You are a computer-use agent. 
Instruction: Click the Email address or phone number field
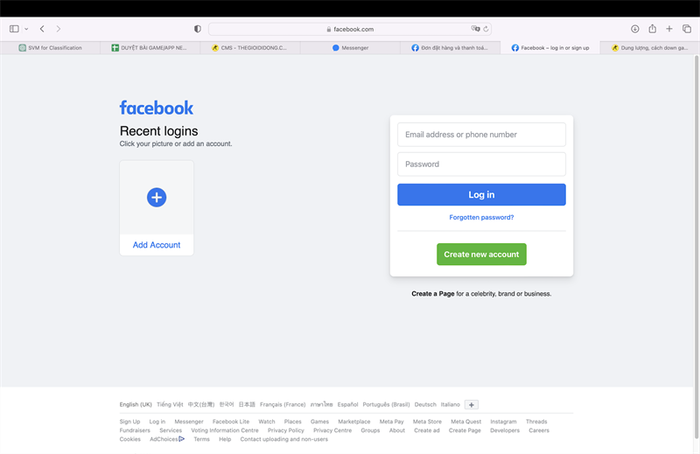(481, 134)
